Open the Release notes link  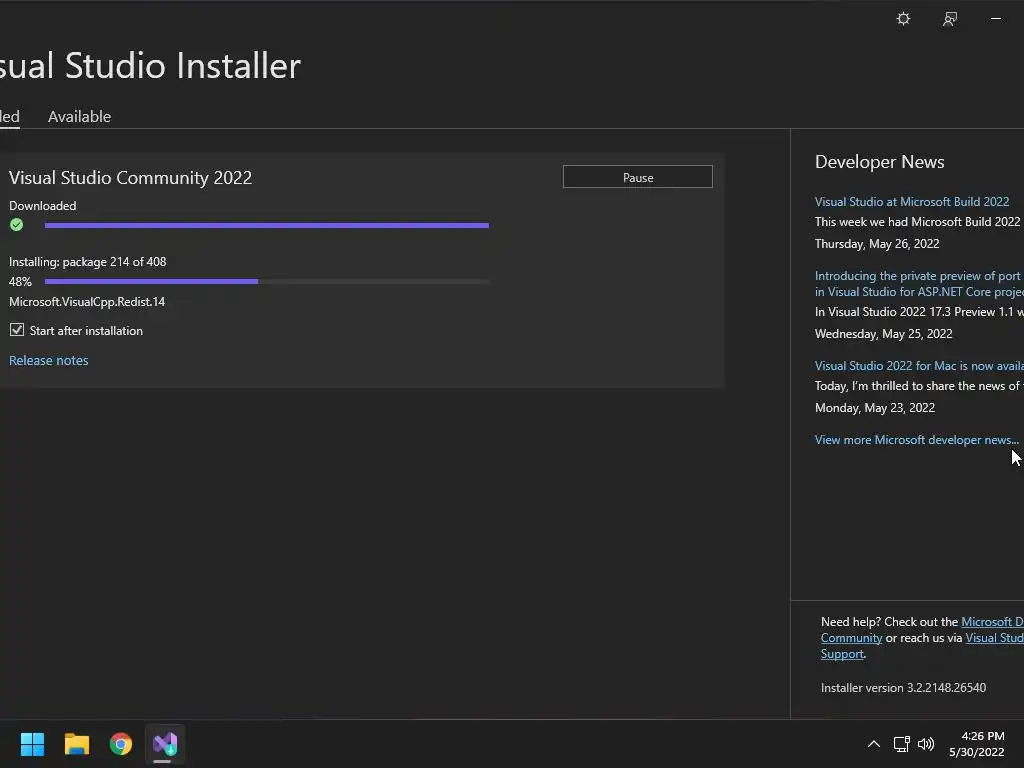[x=48, y=360]
